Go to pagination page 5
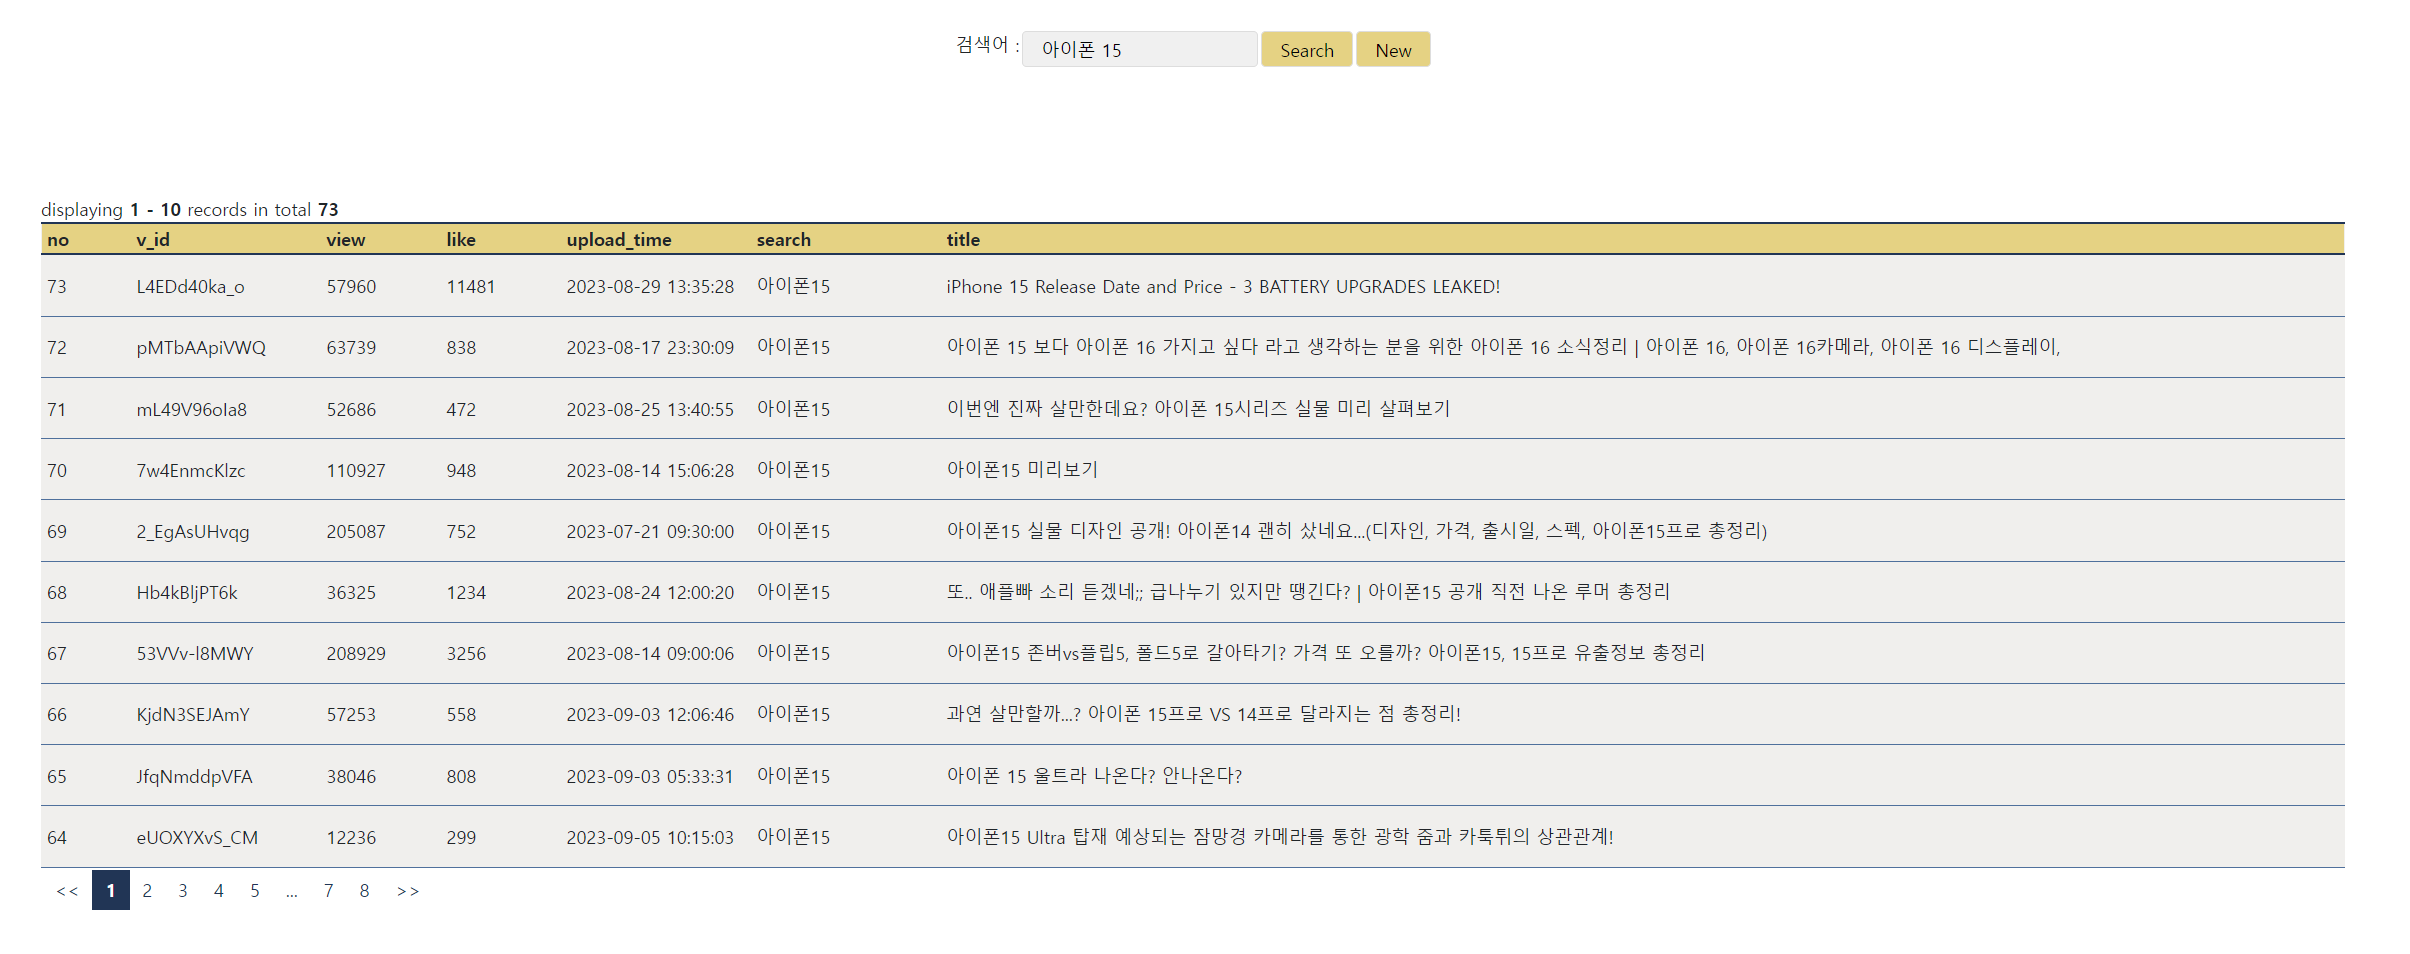The width and height of the screenshot is (2410, 954). coord(255,890)
